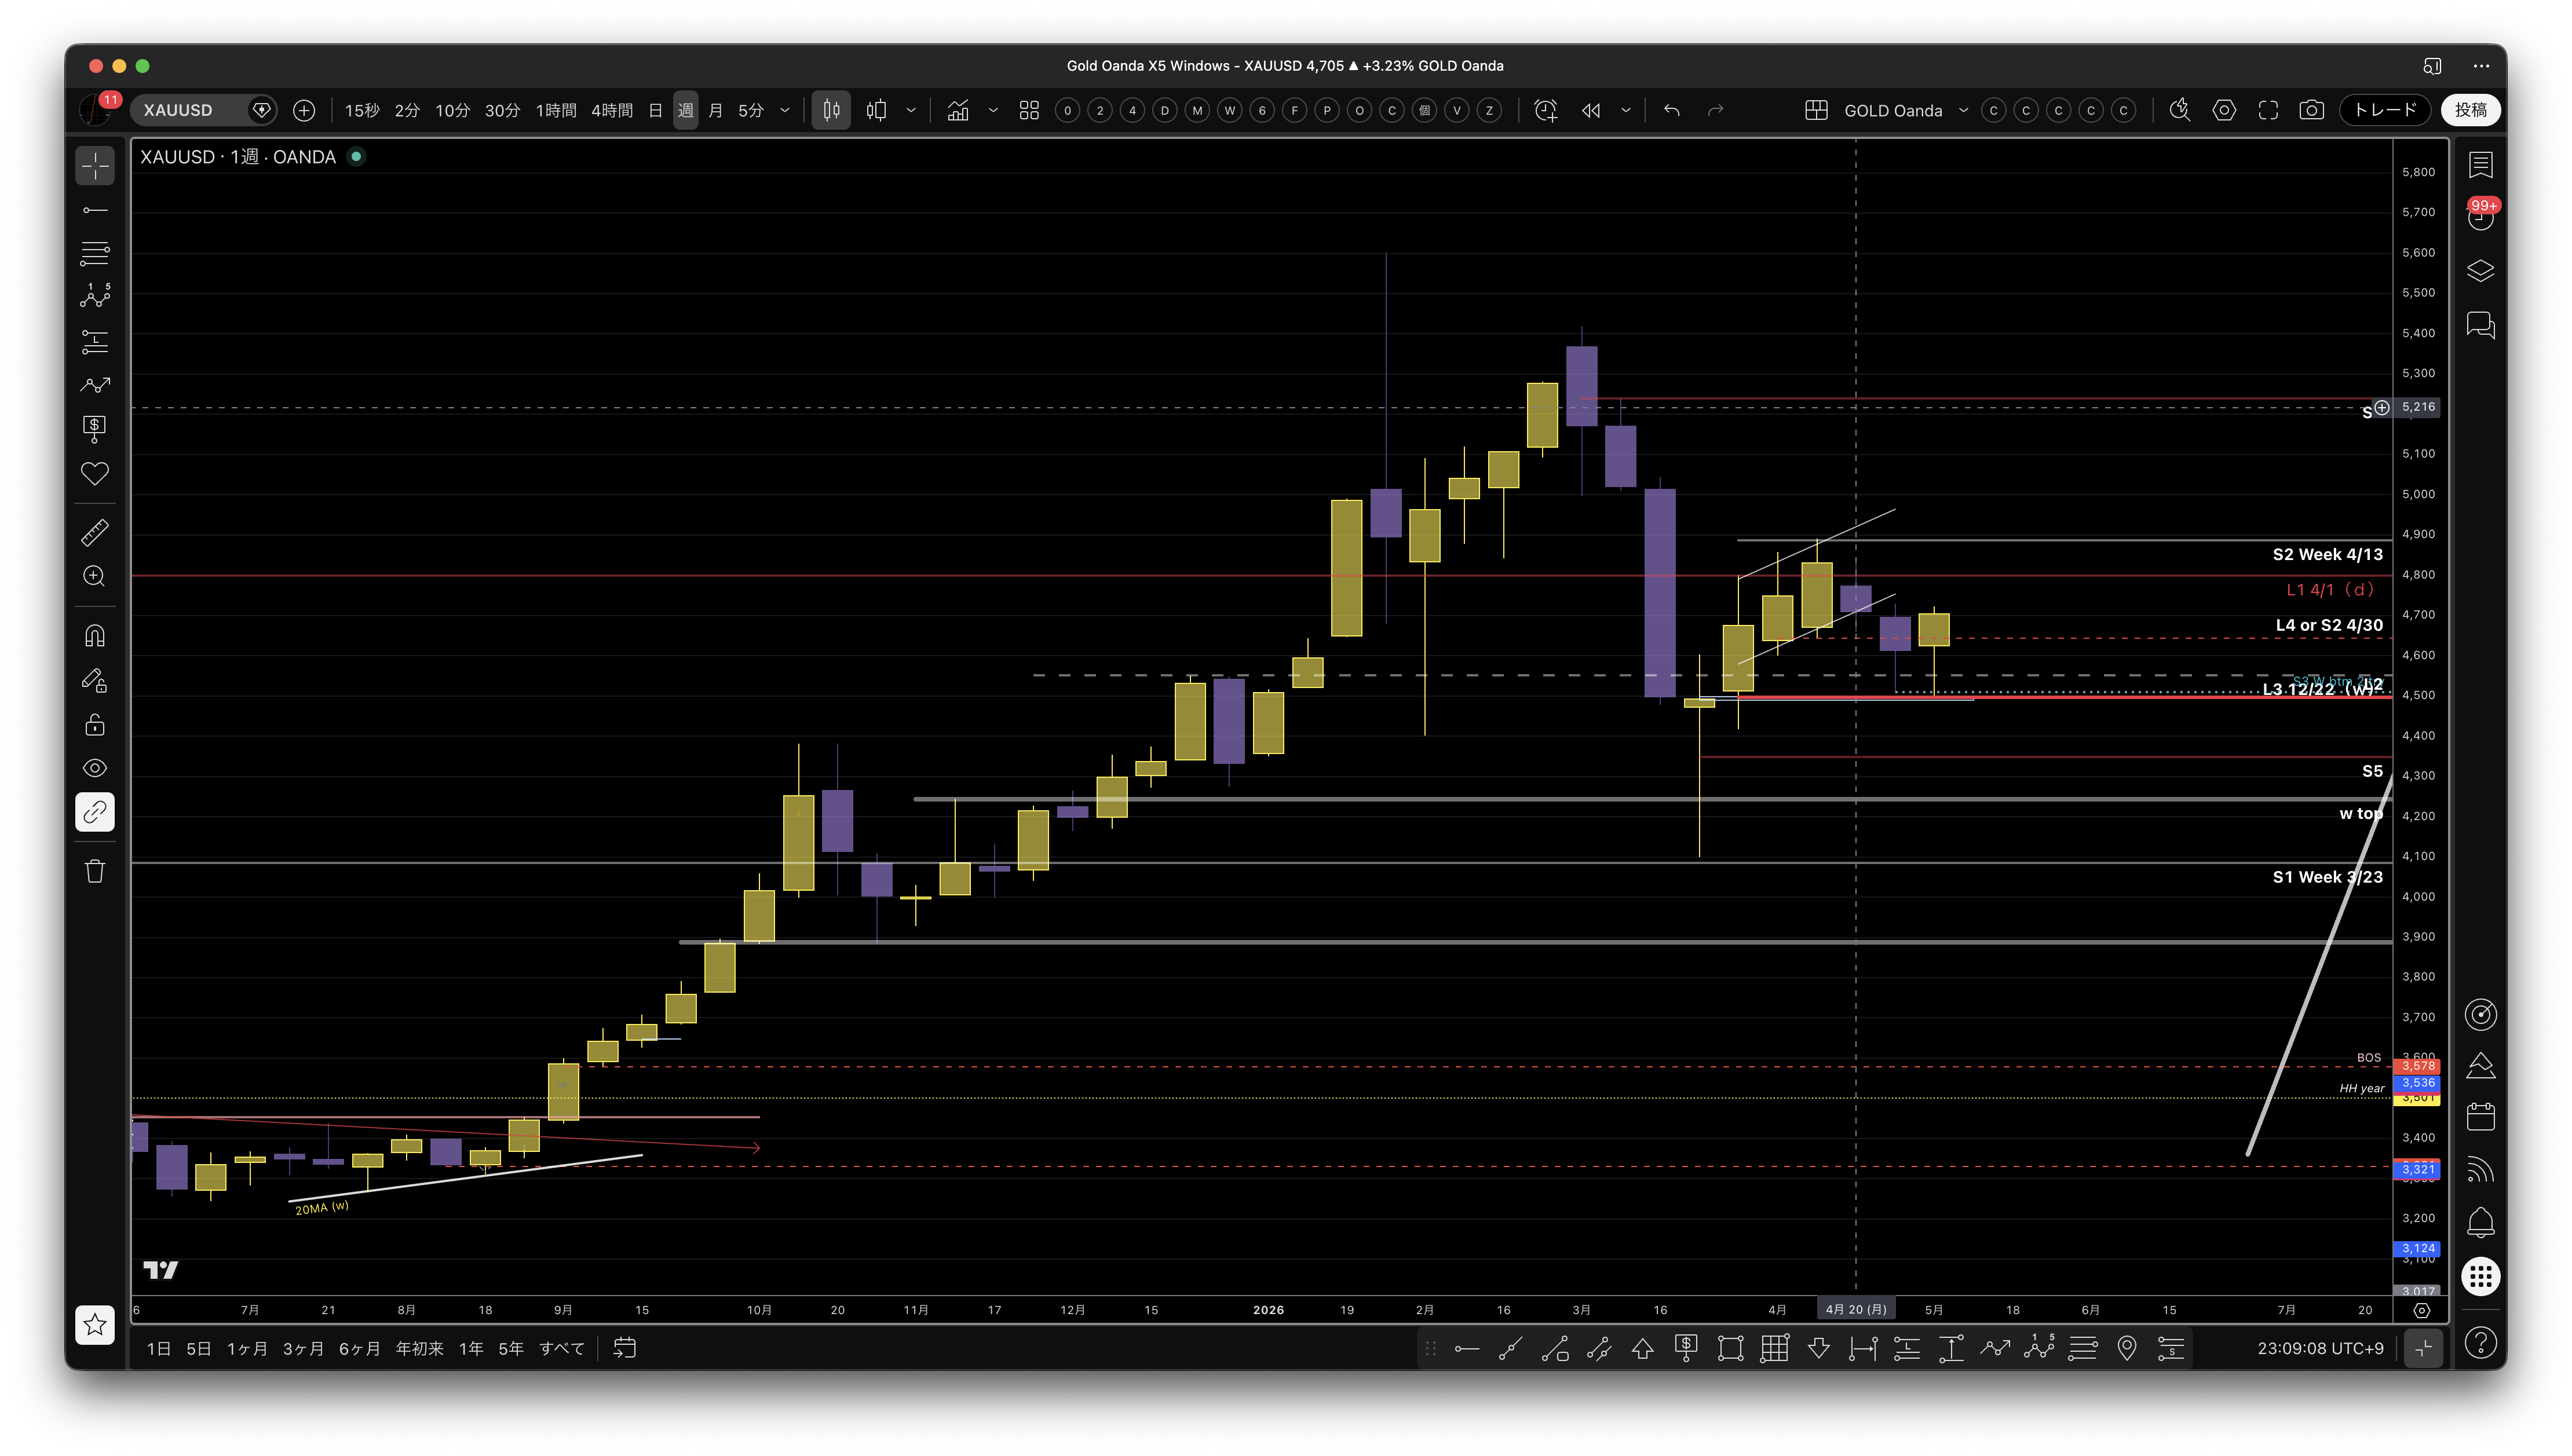Open the alerts panel with 99+ badge
Viewport: 2572px width, 1456px height.
(2481, 215)
